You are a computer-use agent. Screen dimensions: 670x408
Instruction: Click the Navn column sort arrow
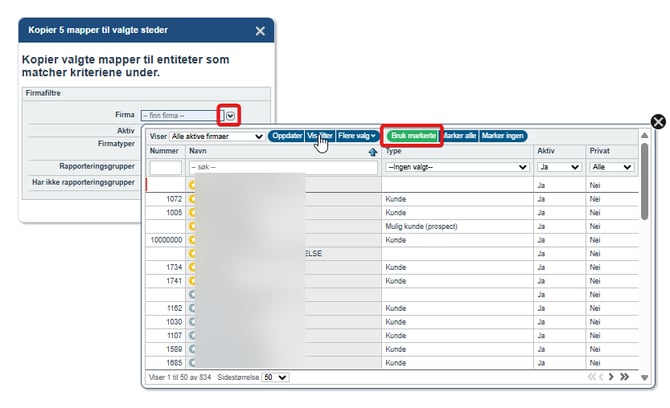coord(373,152)
